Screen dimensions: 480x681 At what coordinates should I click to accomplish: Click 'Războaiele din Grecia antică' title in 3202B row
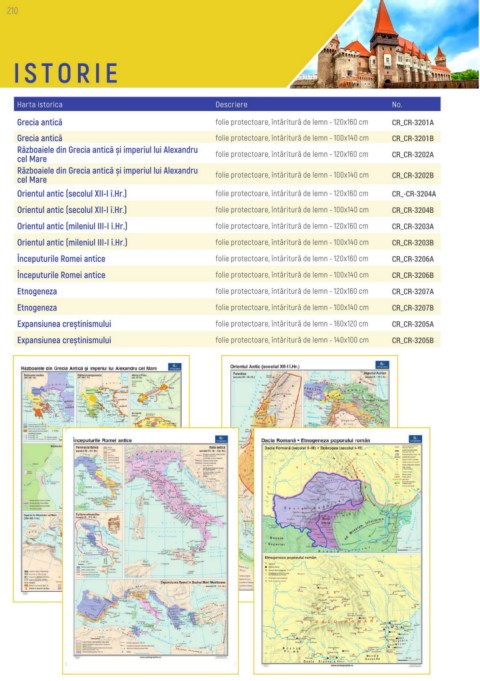click(107, 175)
